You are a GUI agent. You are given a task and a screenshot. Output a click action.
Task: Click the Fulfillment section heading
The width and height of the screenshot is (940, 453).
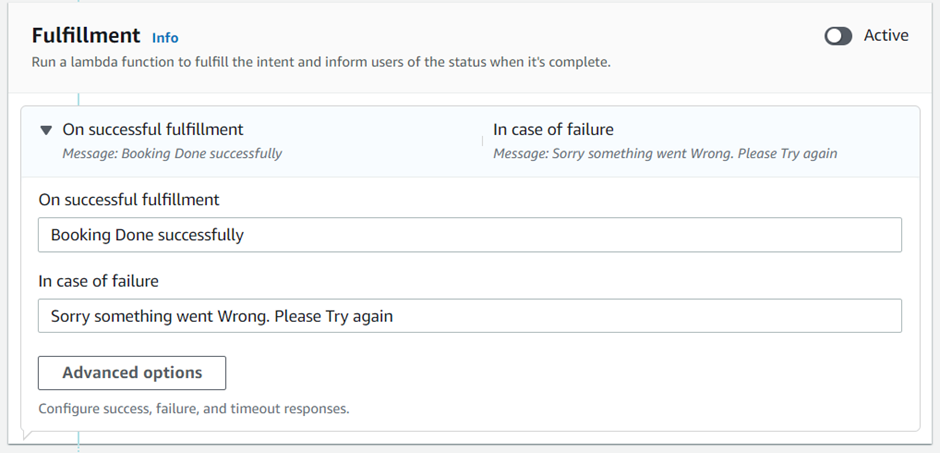pyautogui.click(x=86, y=36)
